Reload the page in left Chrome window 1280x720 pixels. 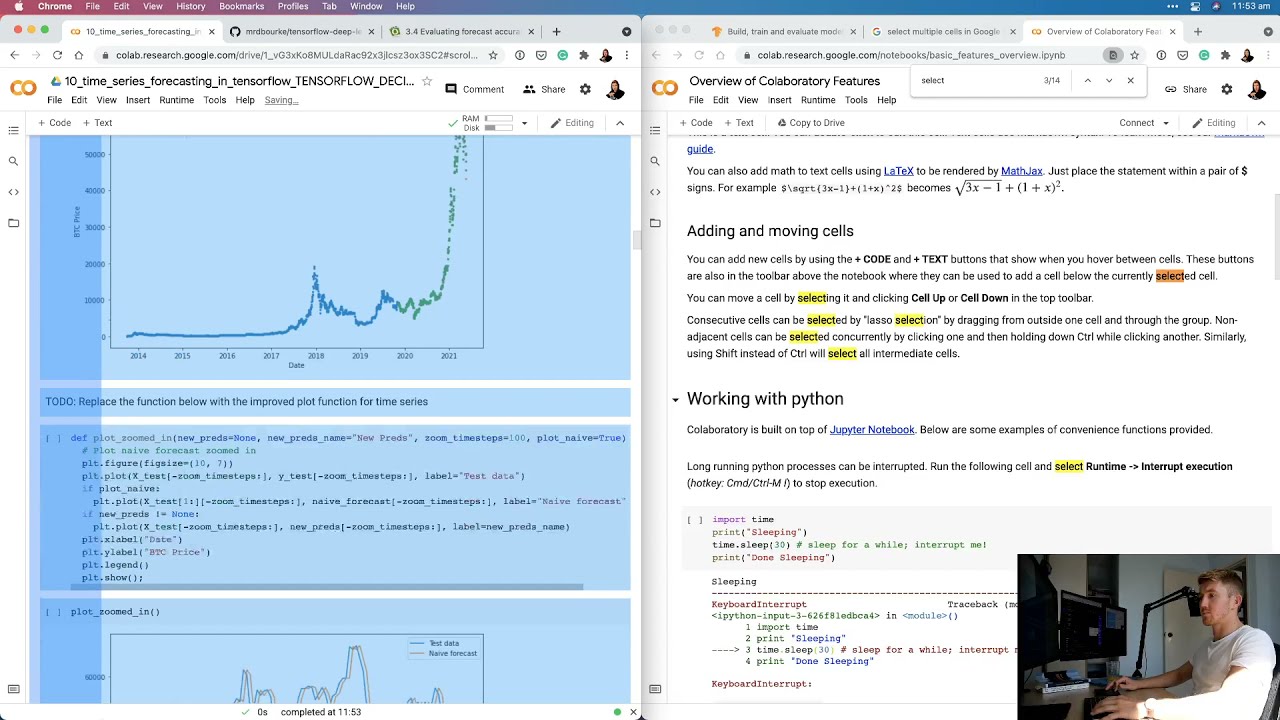pos(58,55)
